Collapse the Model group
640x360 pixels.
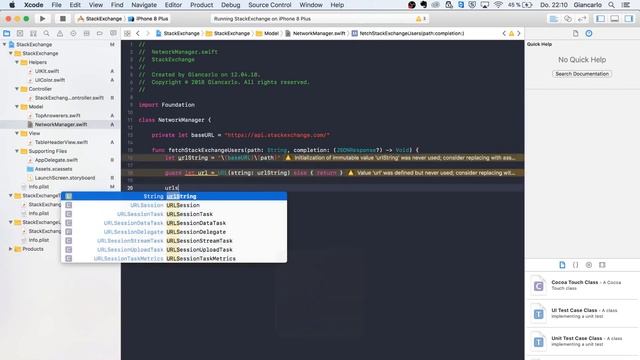(17, 107)
